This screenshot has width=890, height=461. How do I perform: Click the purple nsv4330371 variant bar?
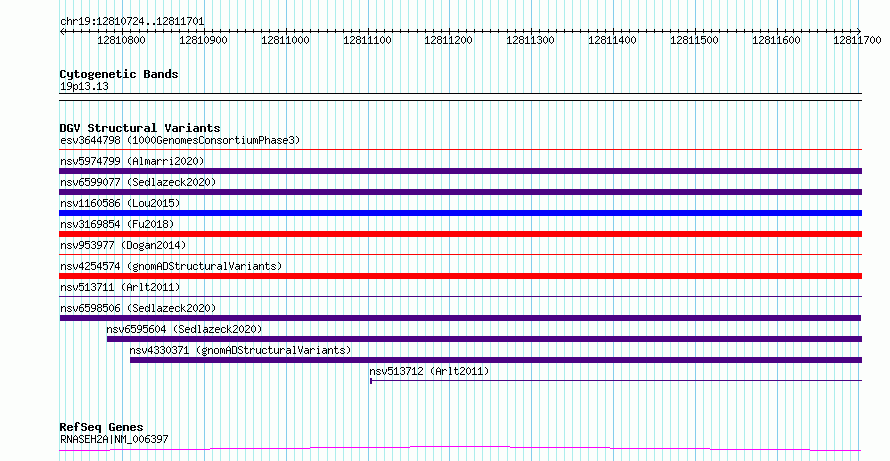point(496,360)
